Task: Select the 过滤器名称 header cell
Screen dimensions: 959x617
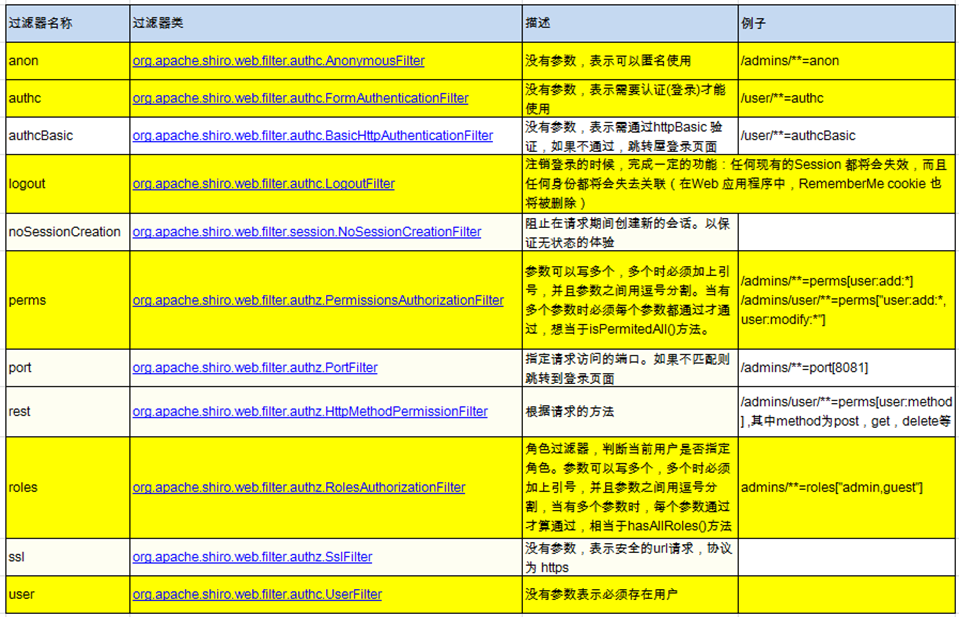Action: pyautogui.click(x=40, y=22)
